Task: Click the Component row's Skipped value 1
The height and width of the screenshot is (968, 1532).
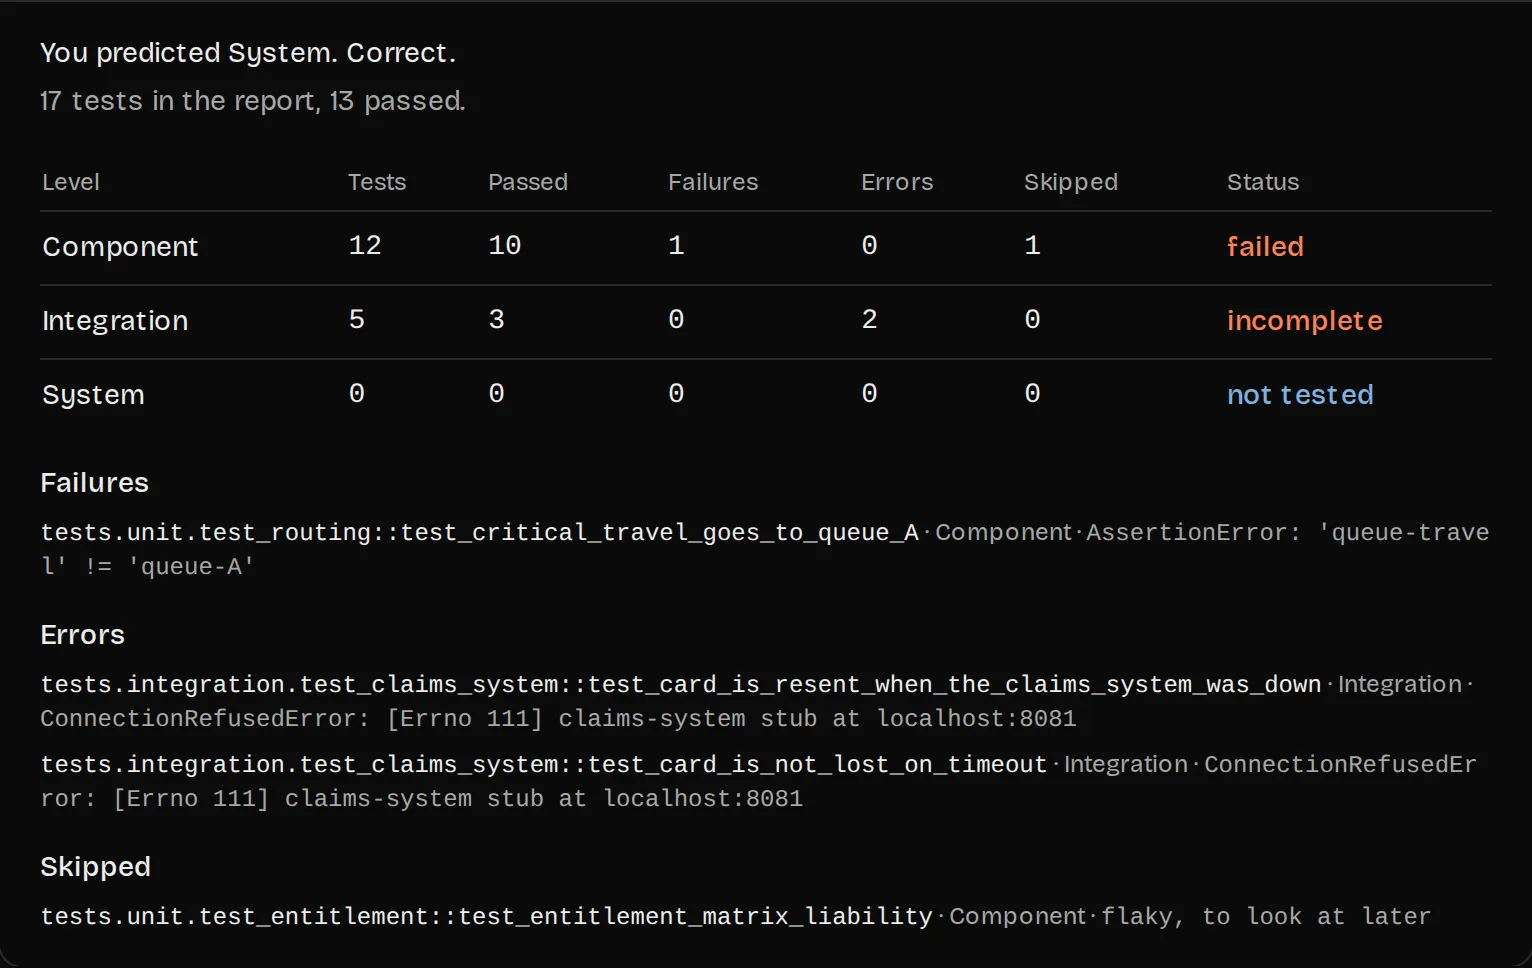Action: point(1032,246)
